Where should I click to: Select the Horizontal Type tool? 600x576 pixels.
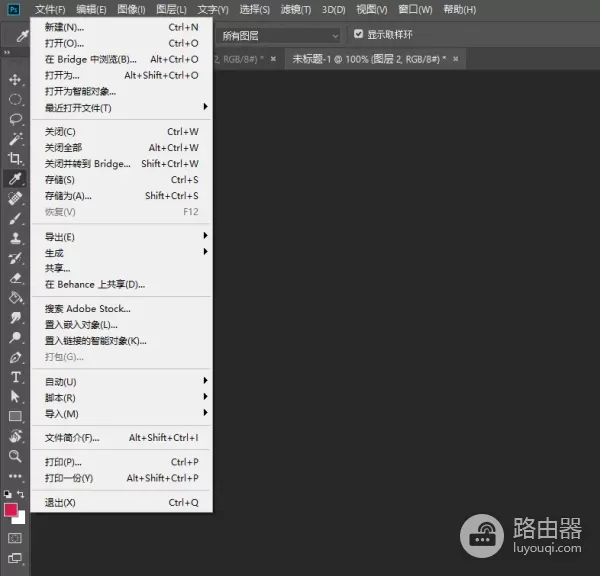[15, 377]
